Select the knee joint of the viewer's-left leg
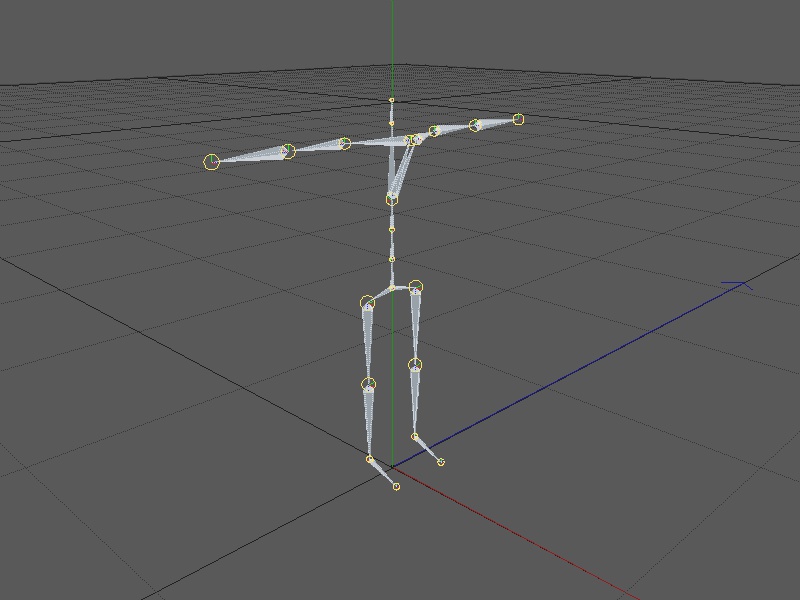The image size is (800, 600). pyautogui.click(x=368, y=385)
